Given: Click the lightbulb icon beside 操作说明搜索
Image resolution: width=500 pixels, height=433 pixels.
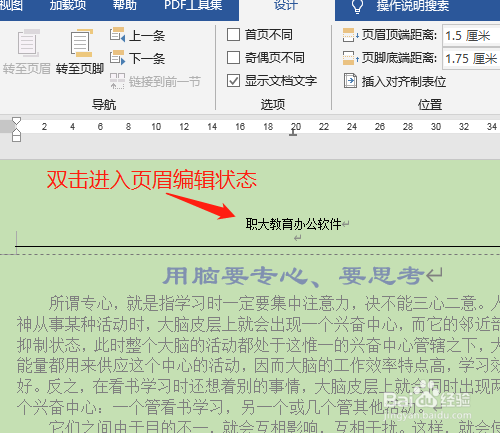Looking at the screenshot, I should pos(357,6).
